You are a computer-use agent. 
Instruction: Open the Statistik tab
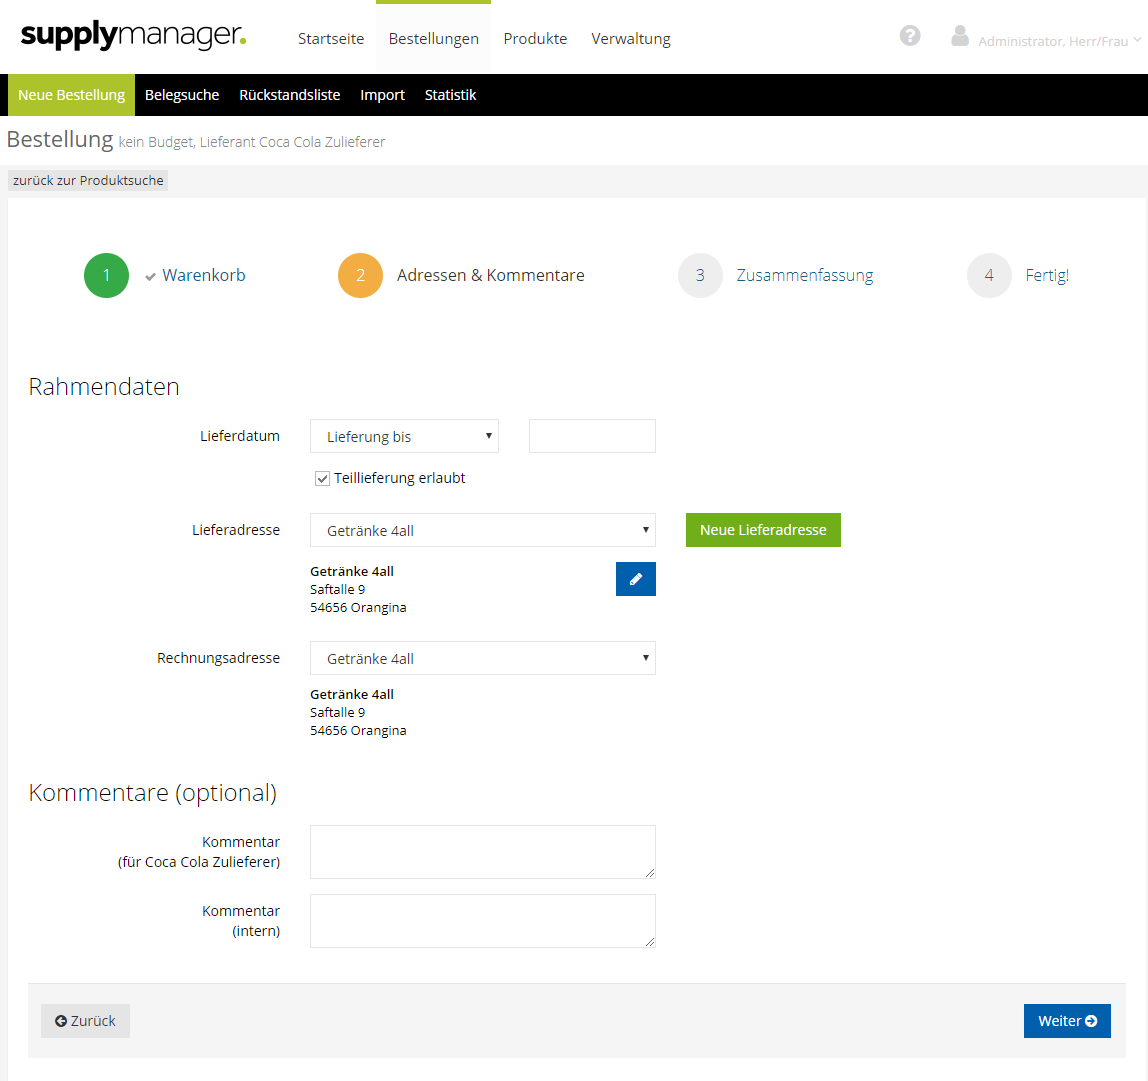point(450,95)
